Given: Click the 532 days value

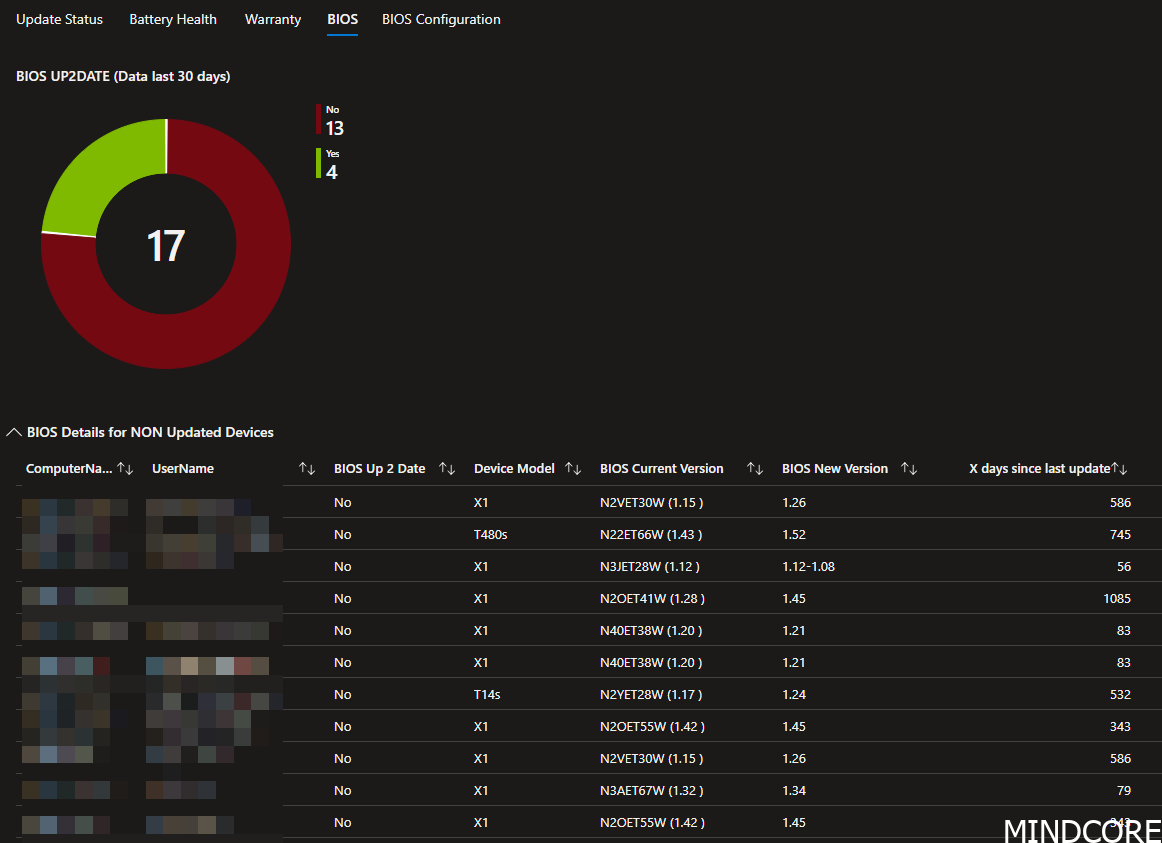Looking at the screenshot, I should (x=1120, y=694).
